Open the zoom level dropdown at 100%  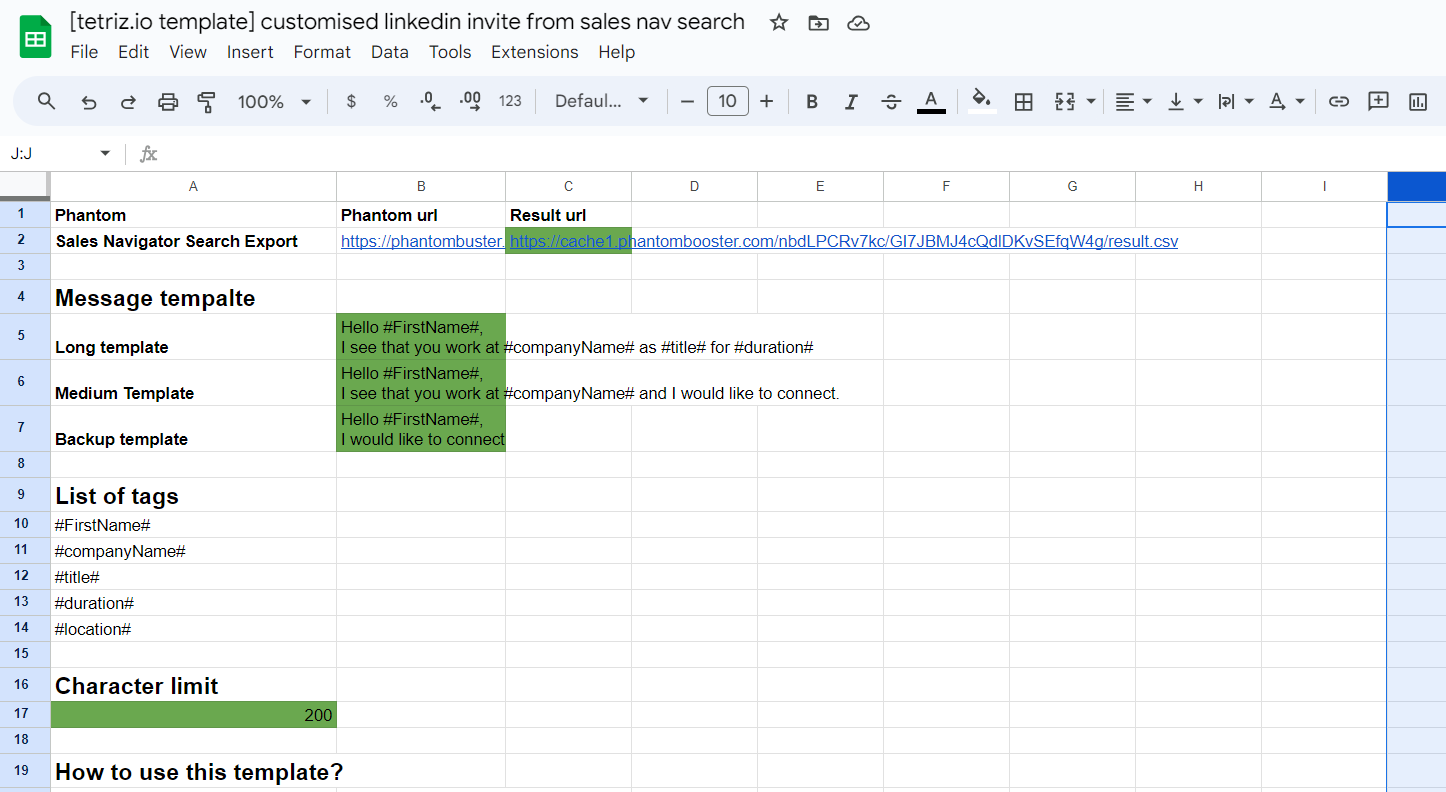[274, 101]
